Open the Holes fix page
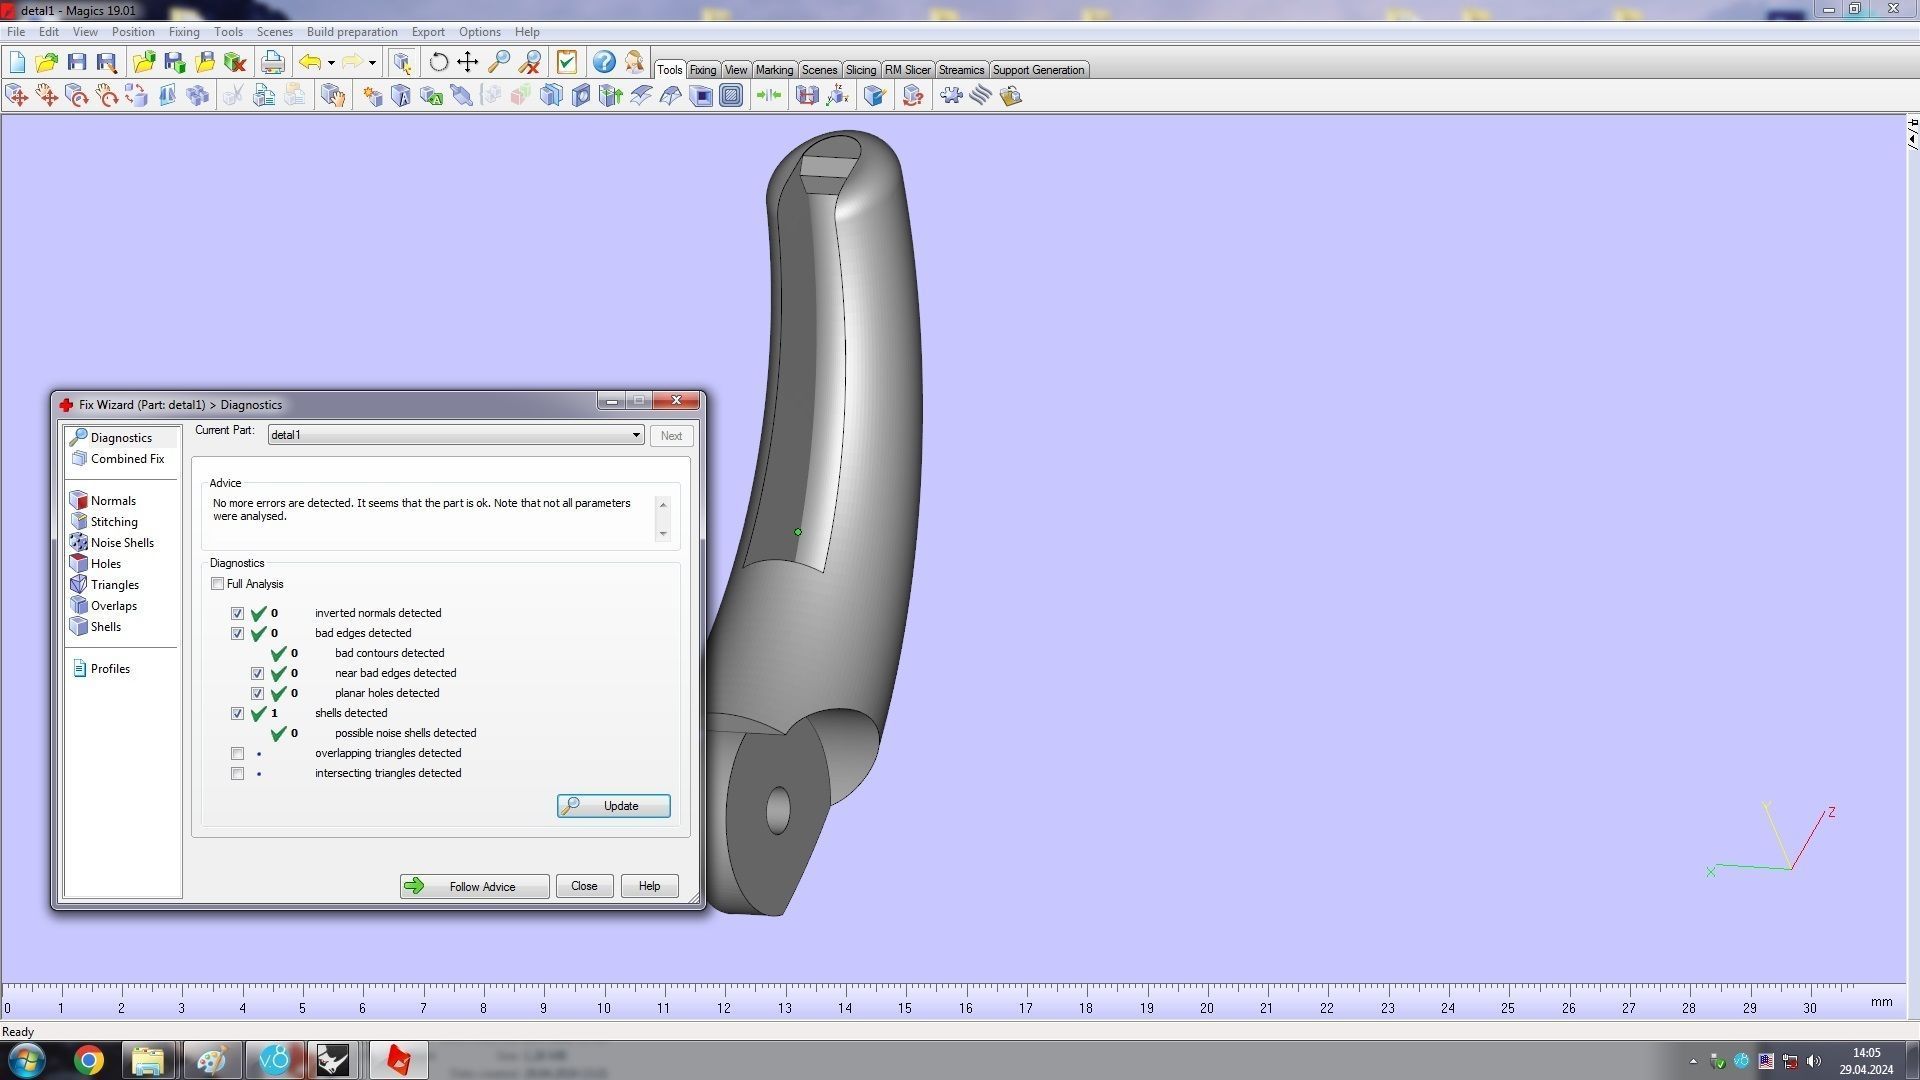This screenshot has width=1920, height=1080. [x=105, y=564]
